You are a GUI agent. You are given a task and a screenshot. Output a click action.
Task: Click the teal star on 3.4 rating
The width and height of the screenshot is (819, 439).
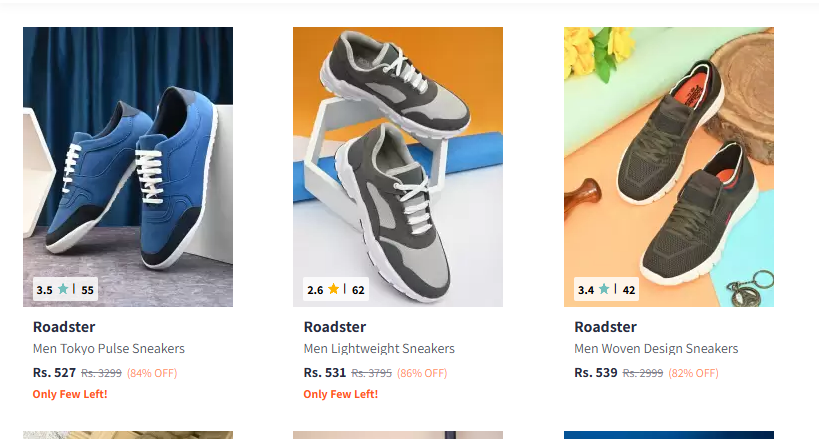pyautogui.click(x=604, y=289)
